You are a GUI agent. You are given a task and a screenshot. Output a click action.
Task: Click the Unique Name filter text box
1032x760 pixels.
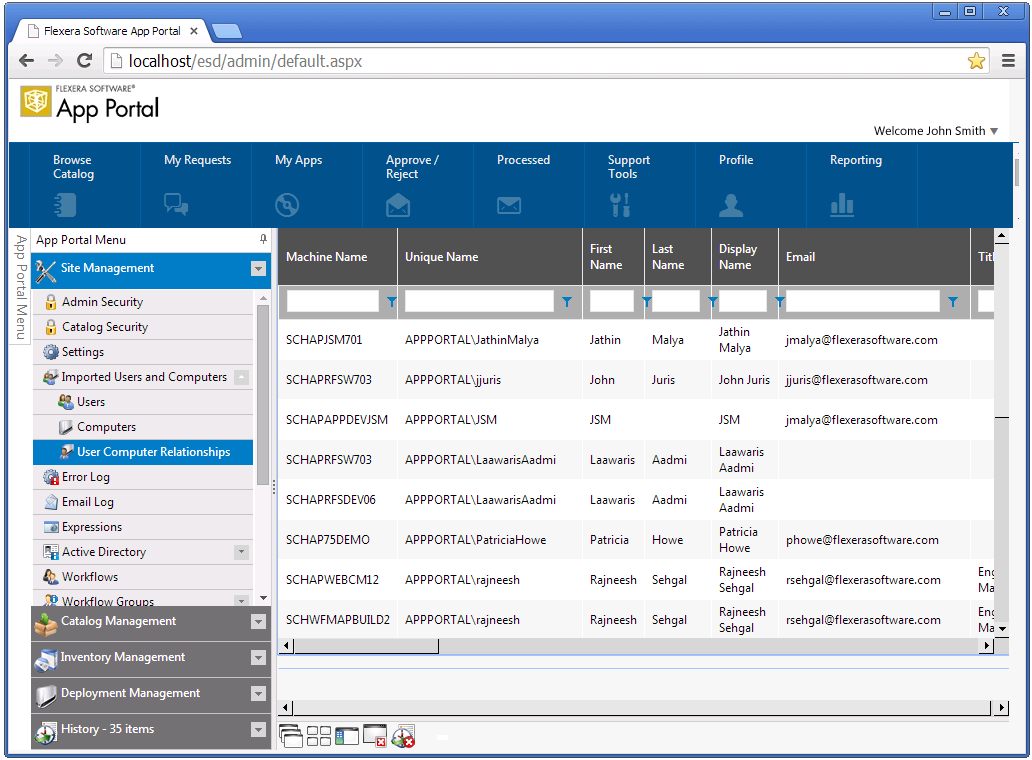479,301
